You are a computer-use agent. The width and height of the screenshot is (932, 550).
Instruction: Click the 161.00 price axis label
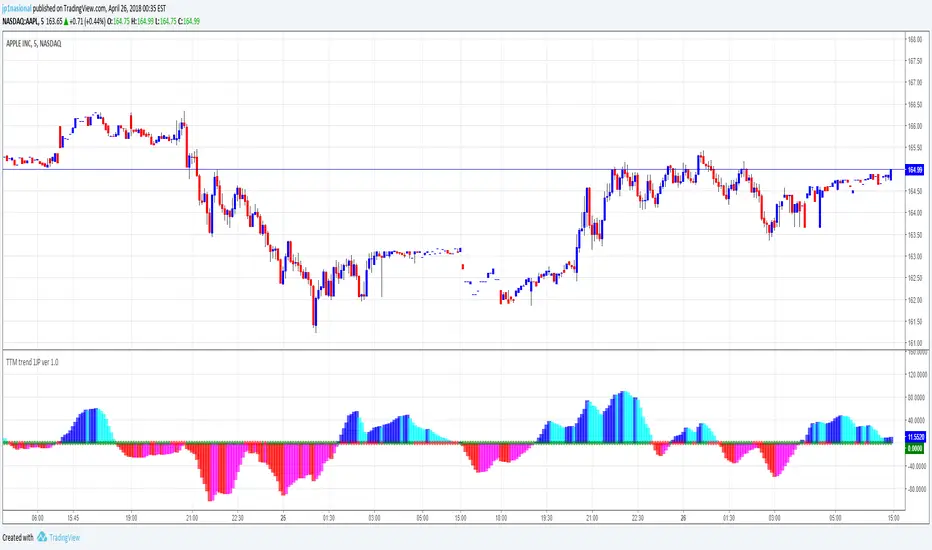pos(915,343)
